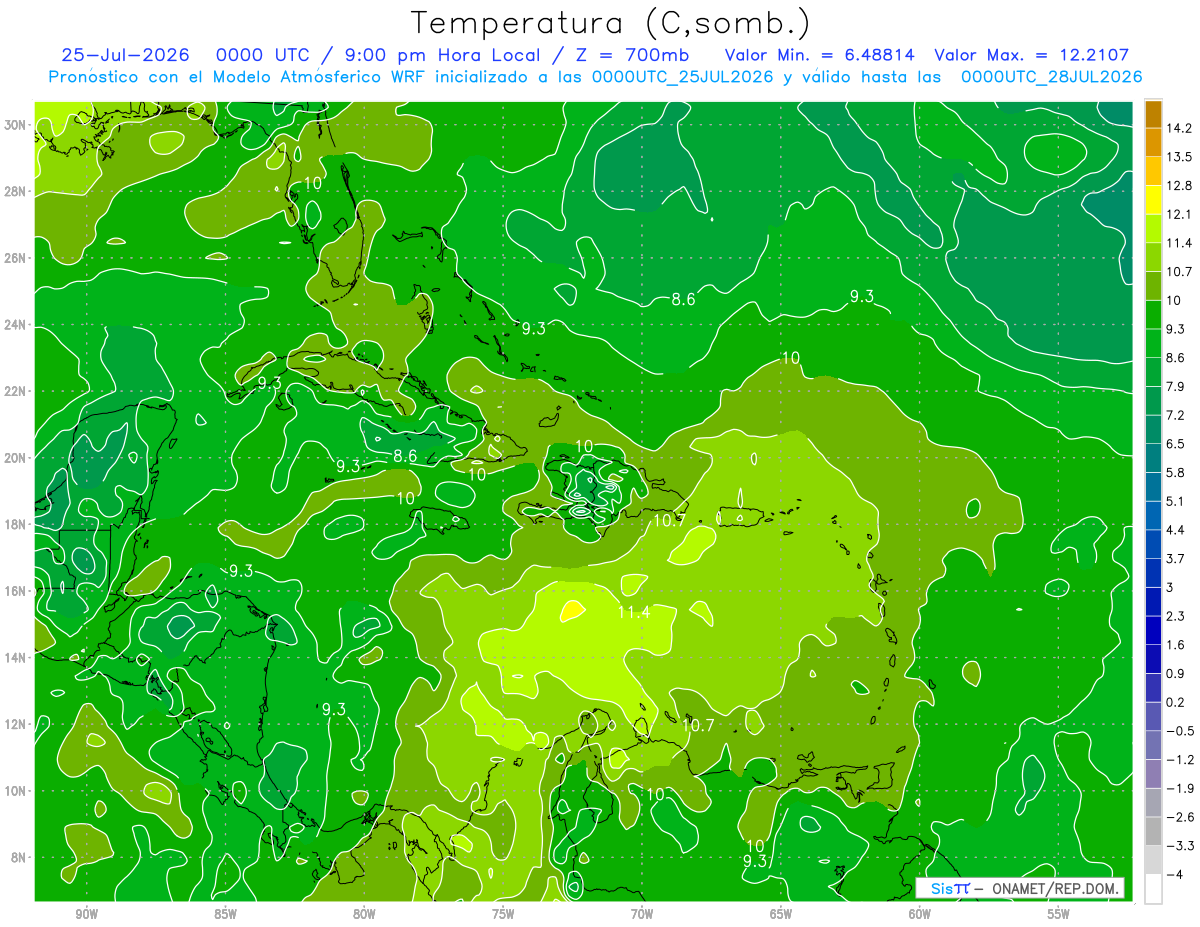The image size is (1200, 927).
Task: Click the '3.7' colorbar label
Action: (1176, 558)
